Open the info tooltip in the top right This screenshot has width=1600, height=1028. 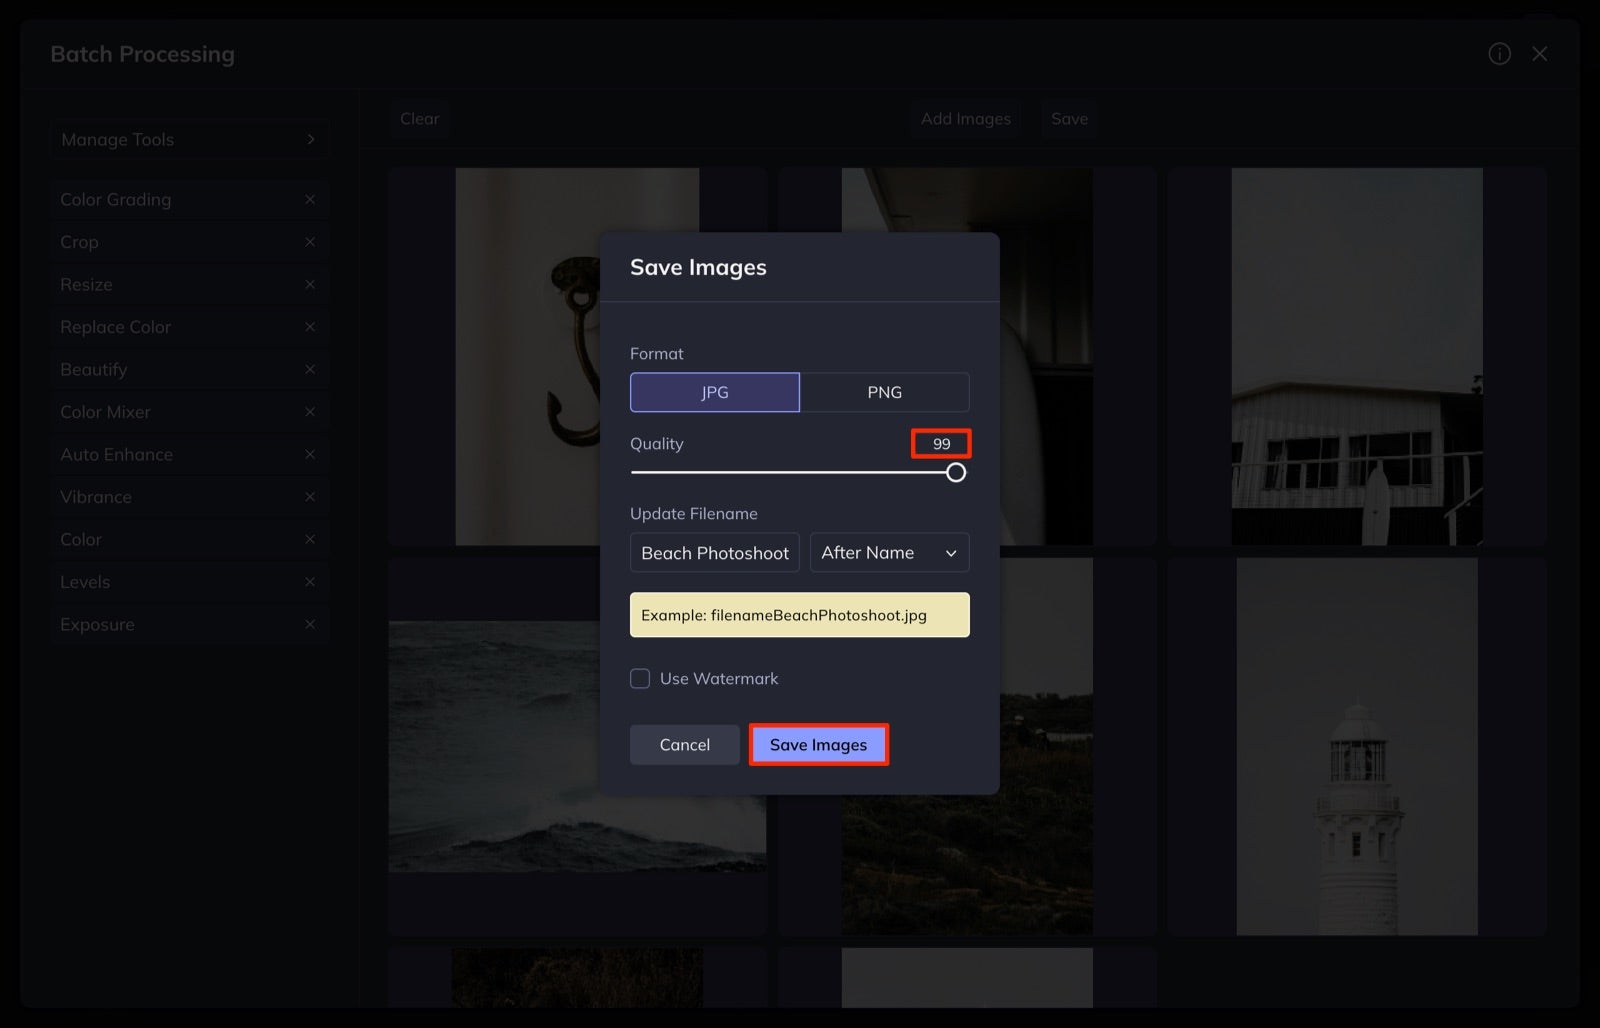pyautogui.click(x=1499, y=54)
